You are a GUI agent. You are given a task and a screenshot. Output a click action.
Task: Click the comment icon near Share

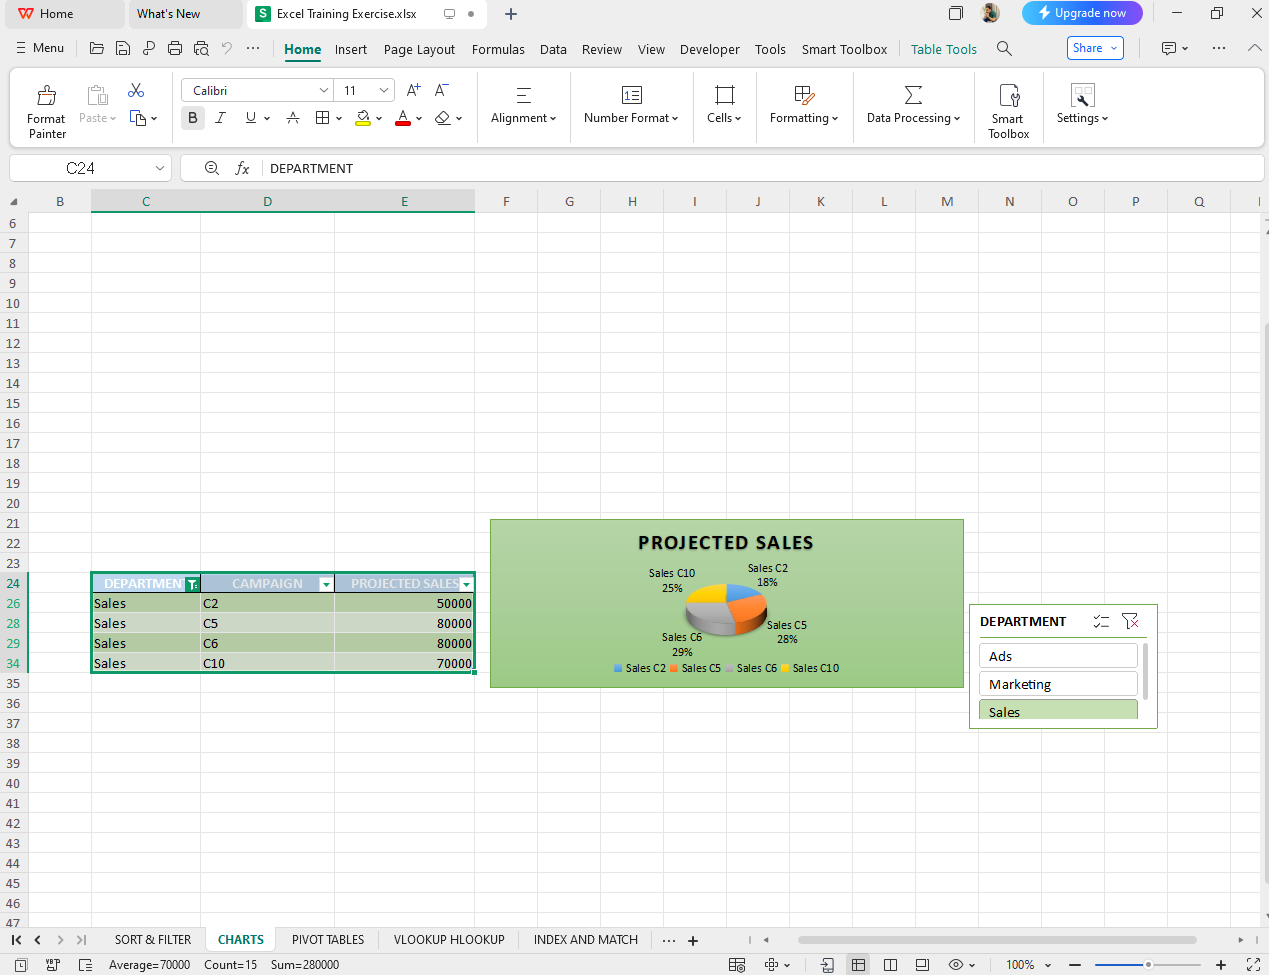(x=1169, y=48)
